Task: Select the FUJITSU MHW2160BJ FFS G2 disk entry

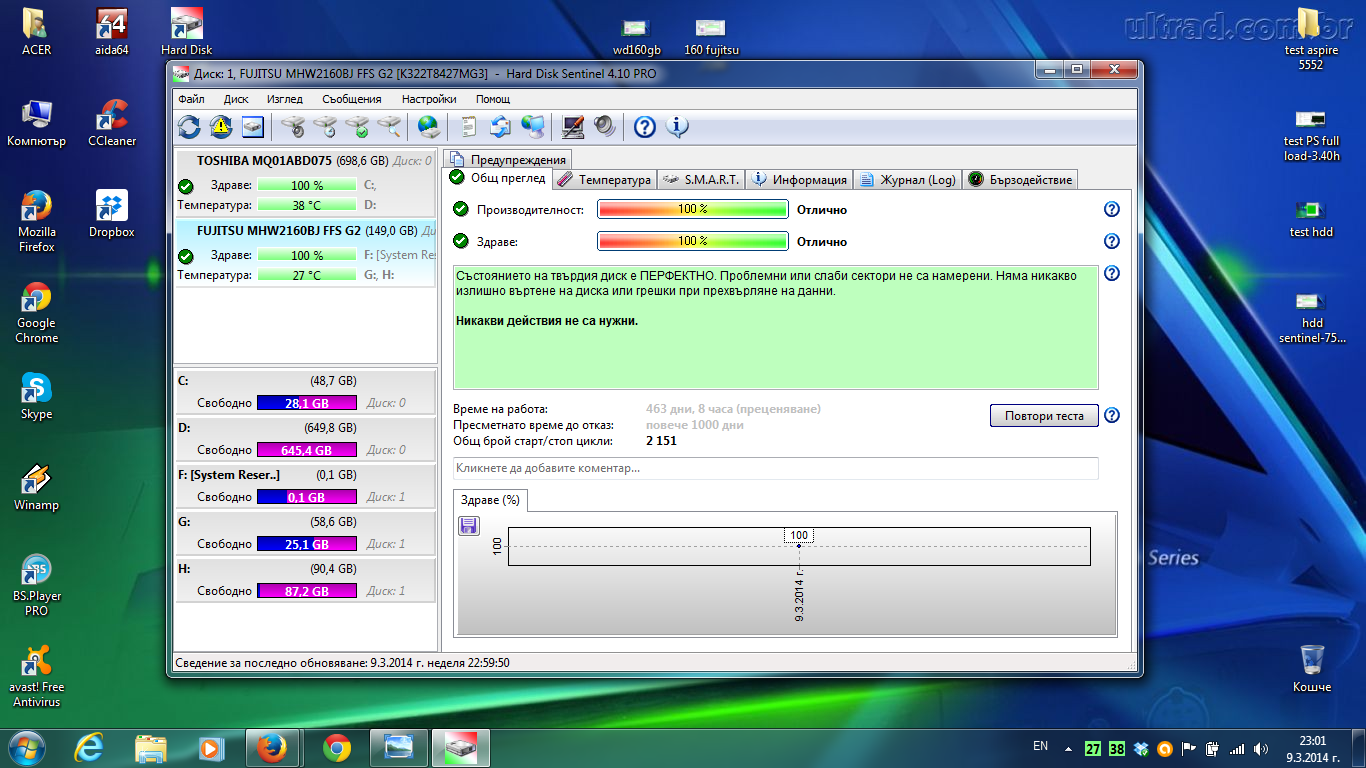Action: (x=305, y=252)
